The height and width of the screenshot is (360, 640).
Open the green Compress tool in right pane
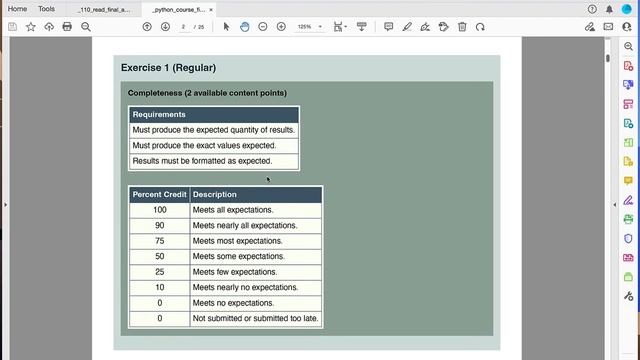(x=628, y=142)
